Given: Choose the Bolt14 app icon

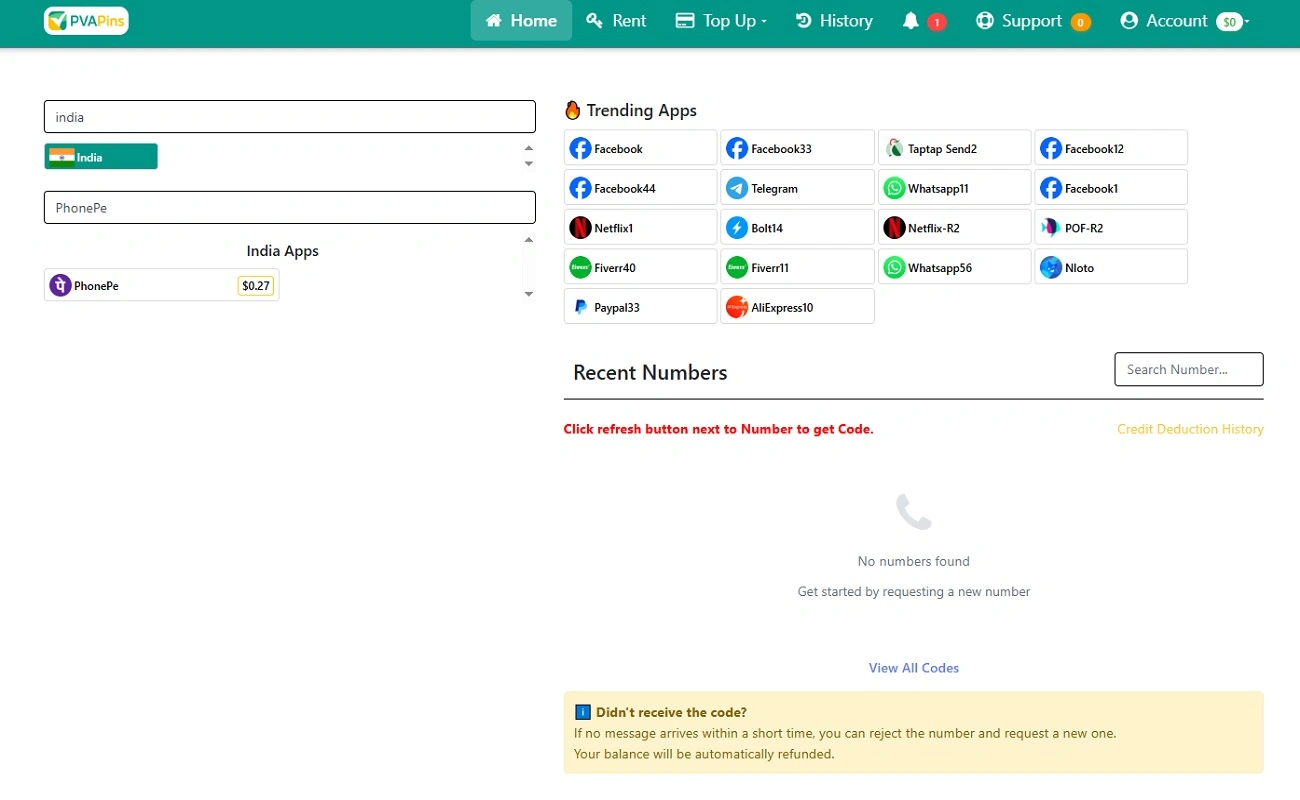Looking at the screenshot, I should click(x=737, y=228).
